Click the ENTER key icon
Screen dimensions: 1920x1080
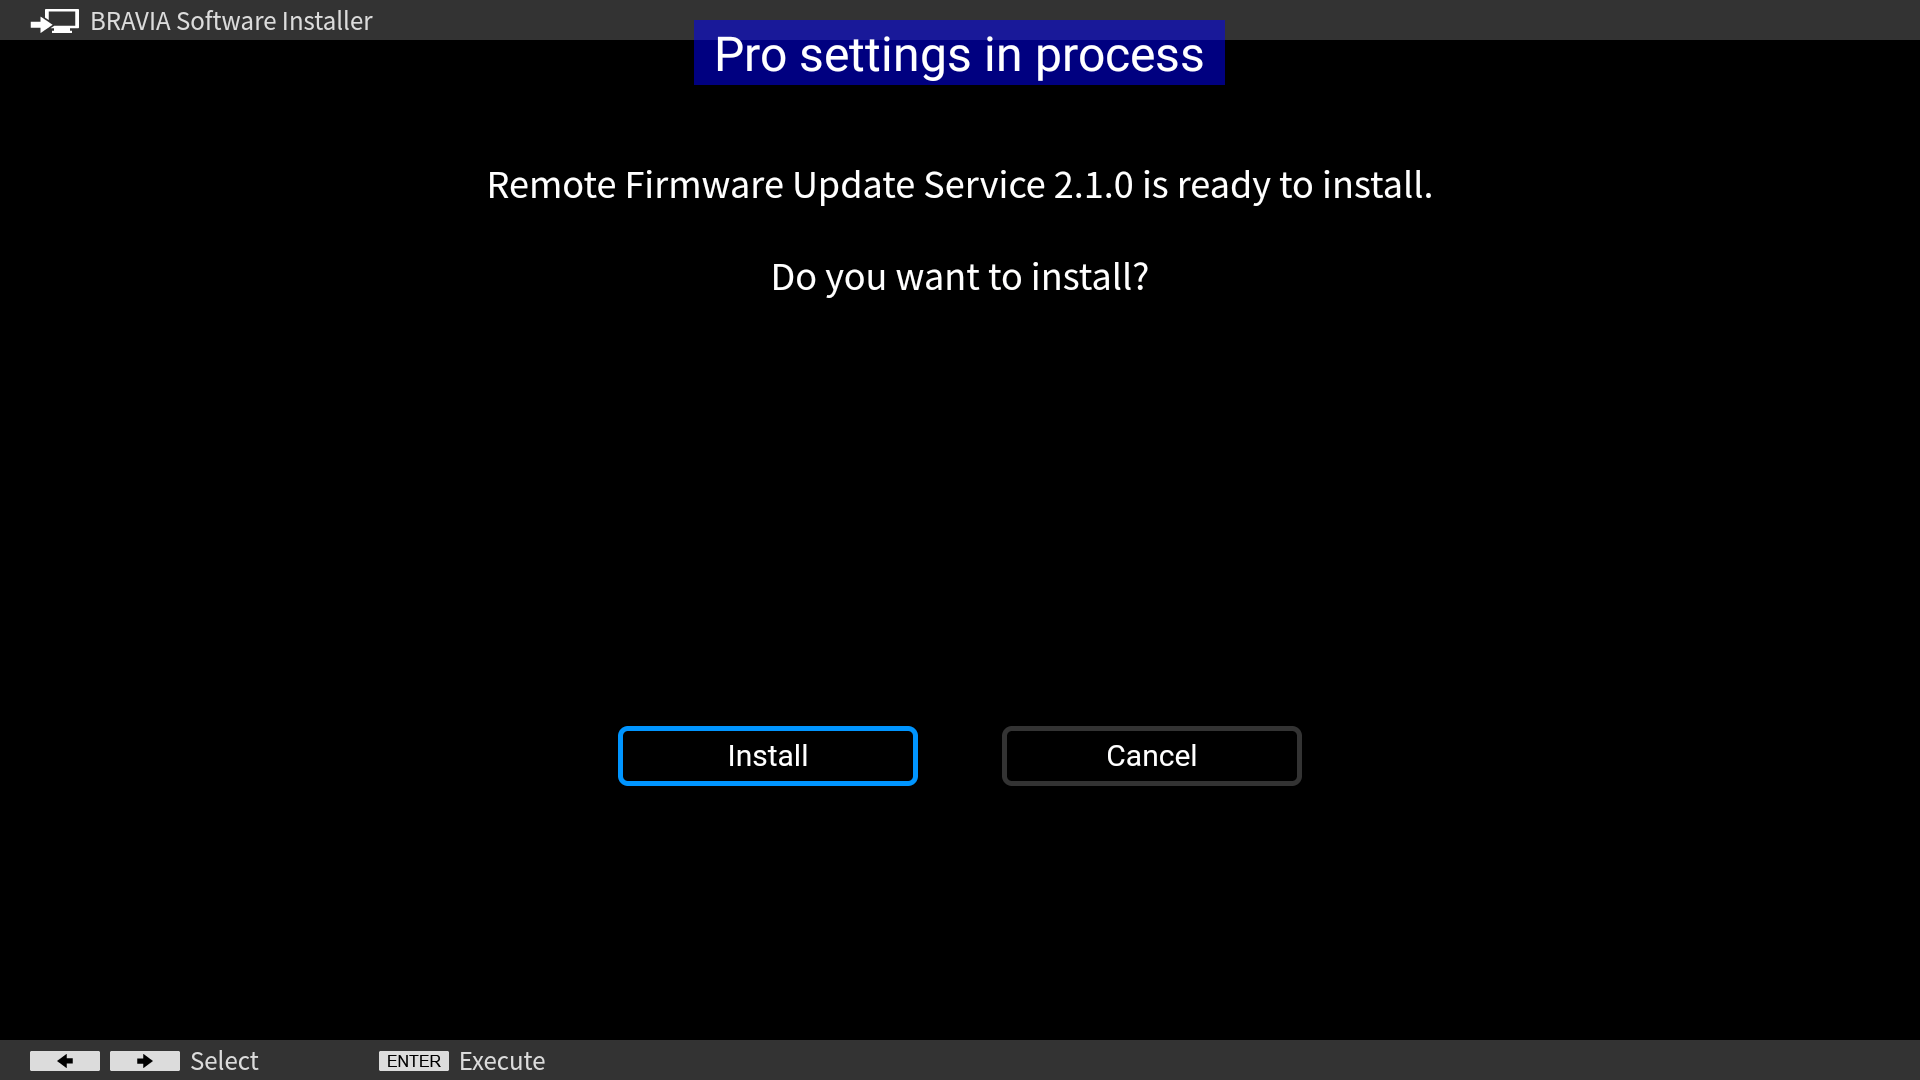[414, 1061]
